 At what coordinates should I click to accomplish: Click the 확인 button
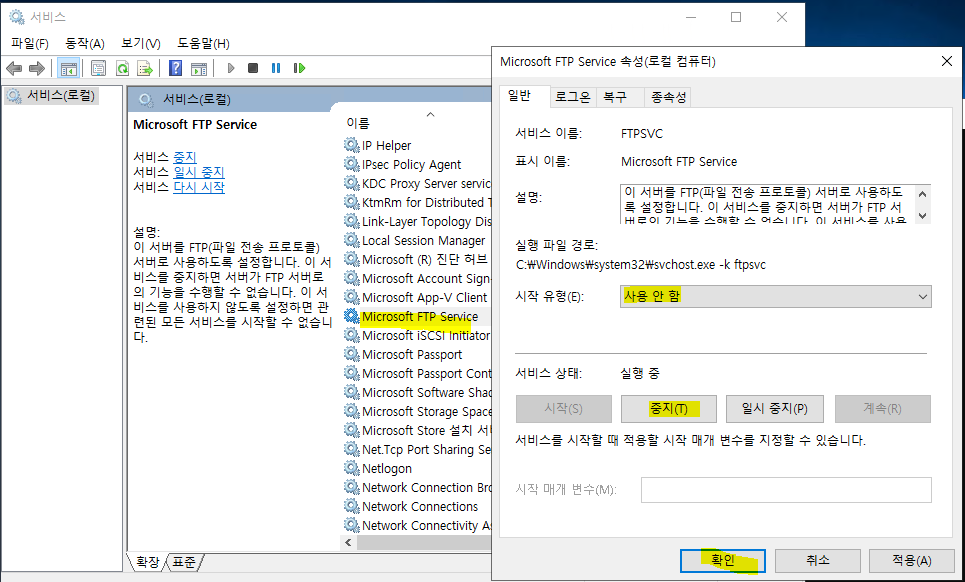click(723, 560)
